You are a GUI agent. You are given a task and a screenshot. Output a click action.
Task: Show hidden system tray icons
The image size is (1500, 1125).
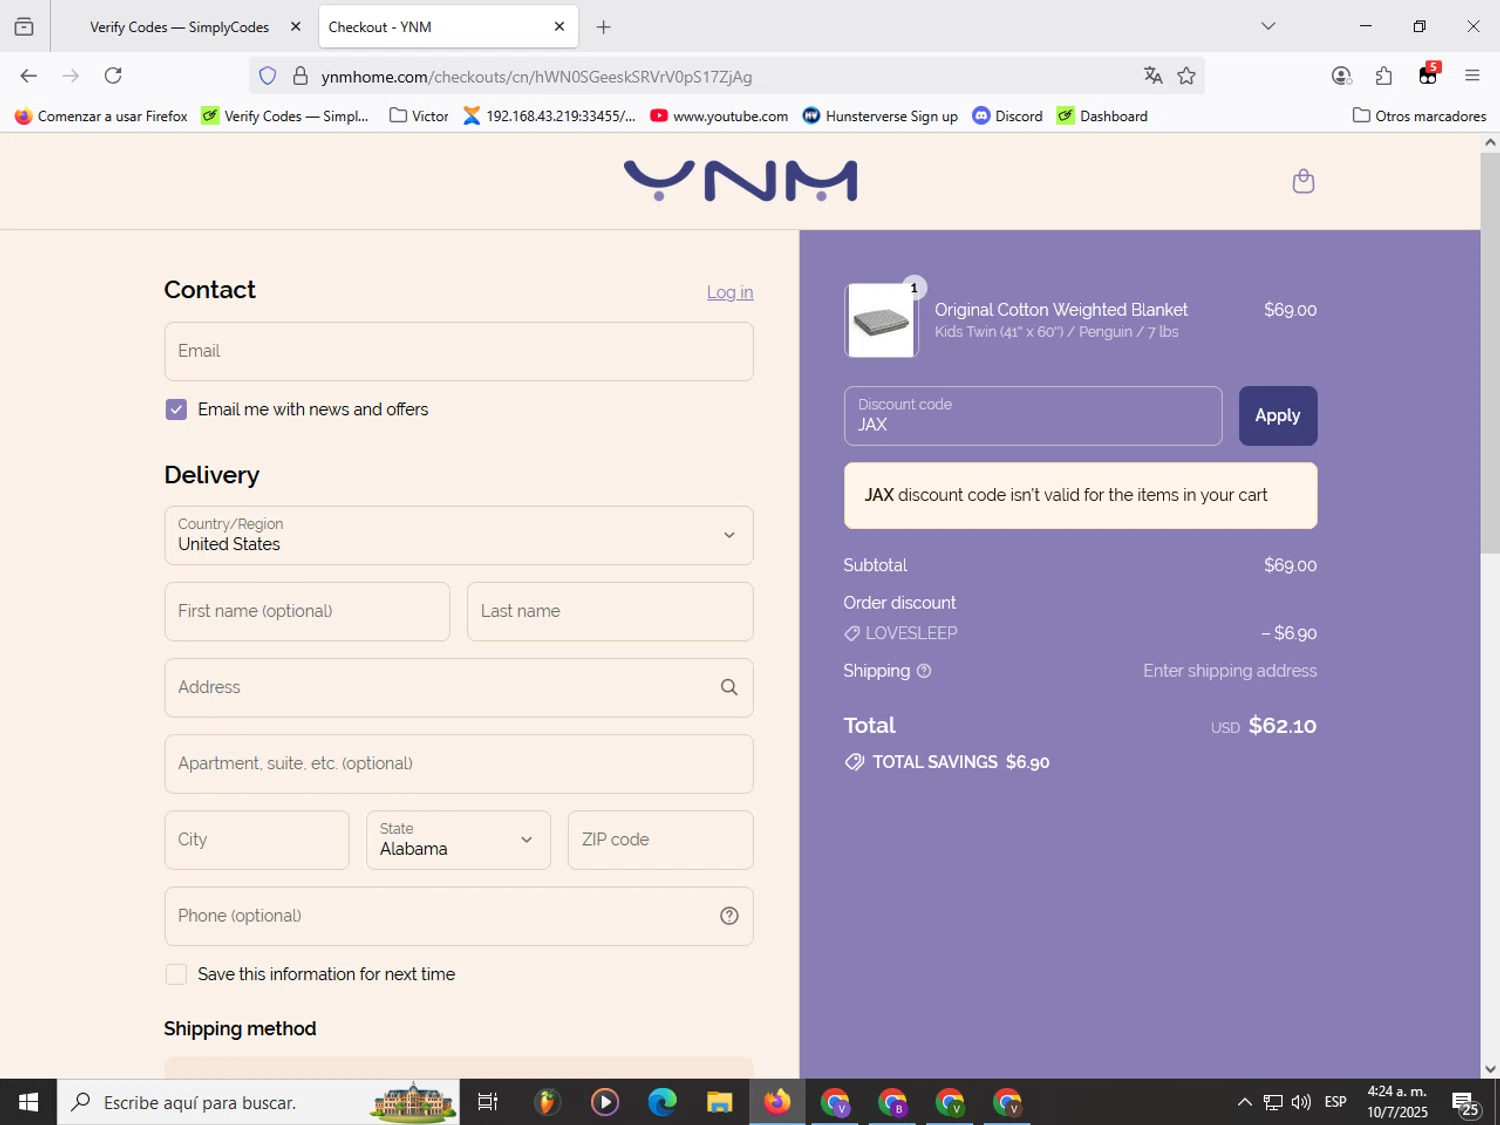(x=1244, y=1102)
